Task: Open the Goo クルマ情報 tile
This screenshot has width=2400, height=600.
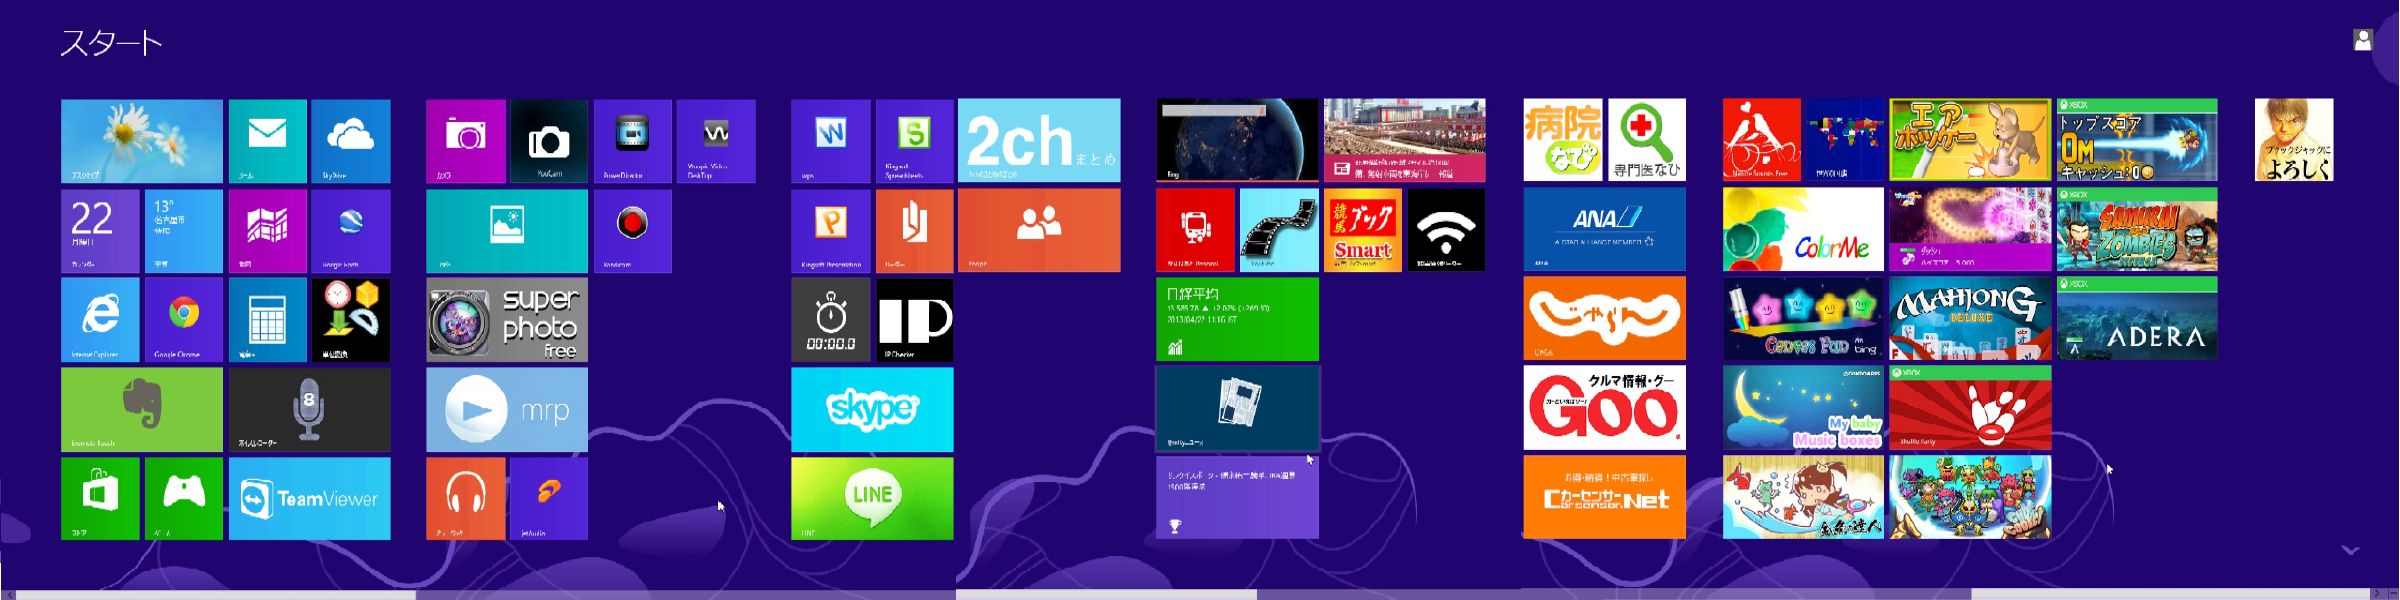Action: [x=1604, y=408]
